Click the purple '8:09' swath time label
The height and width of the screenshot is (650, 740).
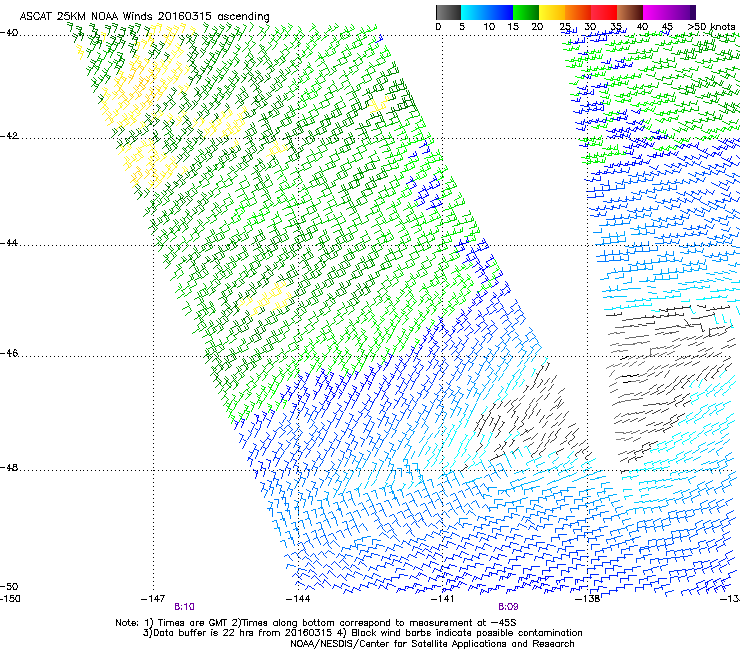coord(508,607)
